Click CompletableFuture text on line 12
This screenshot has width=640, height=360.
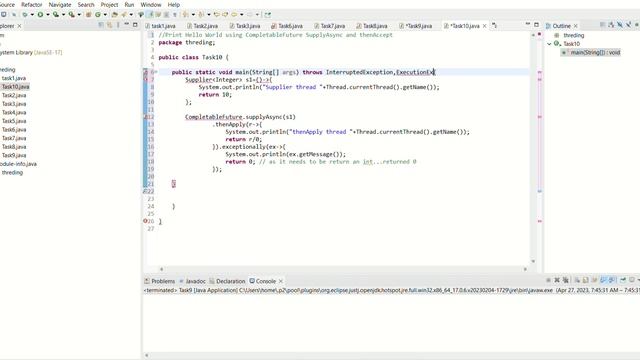[213, 117]
